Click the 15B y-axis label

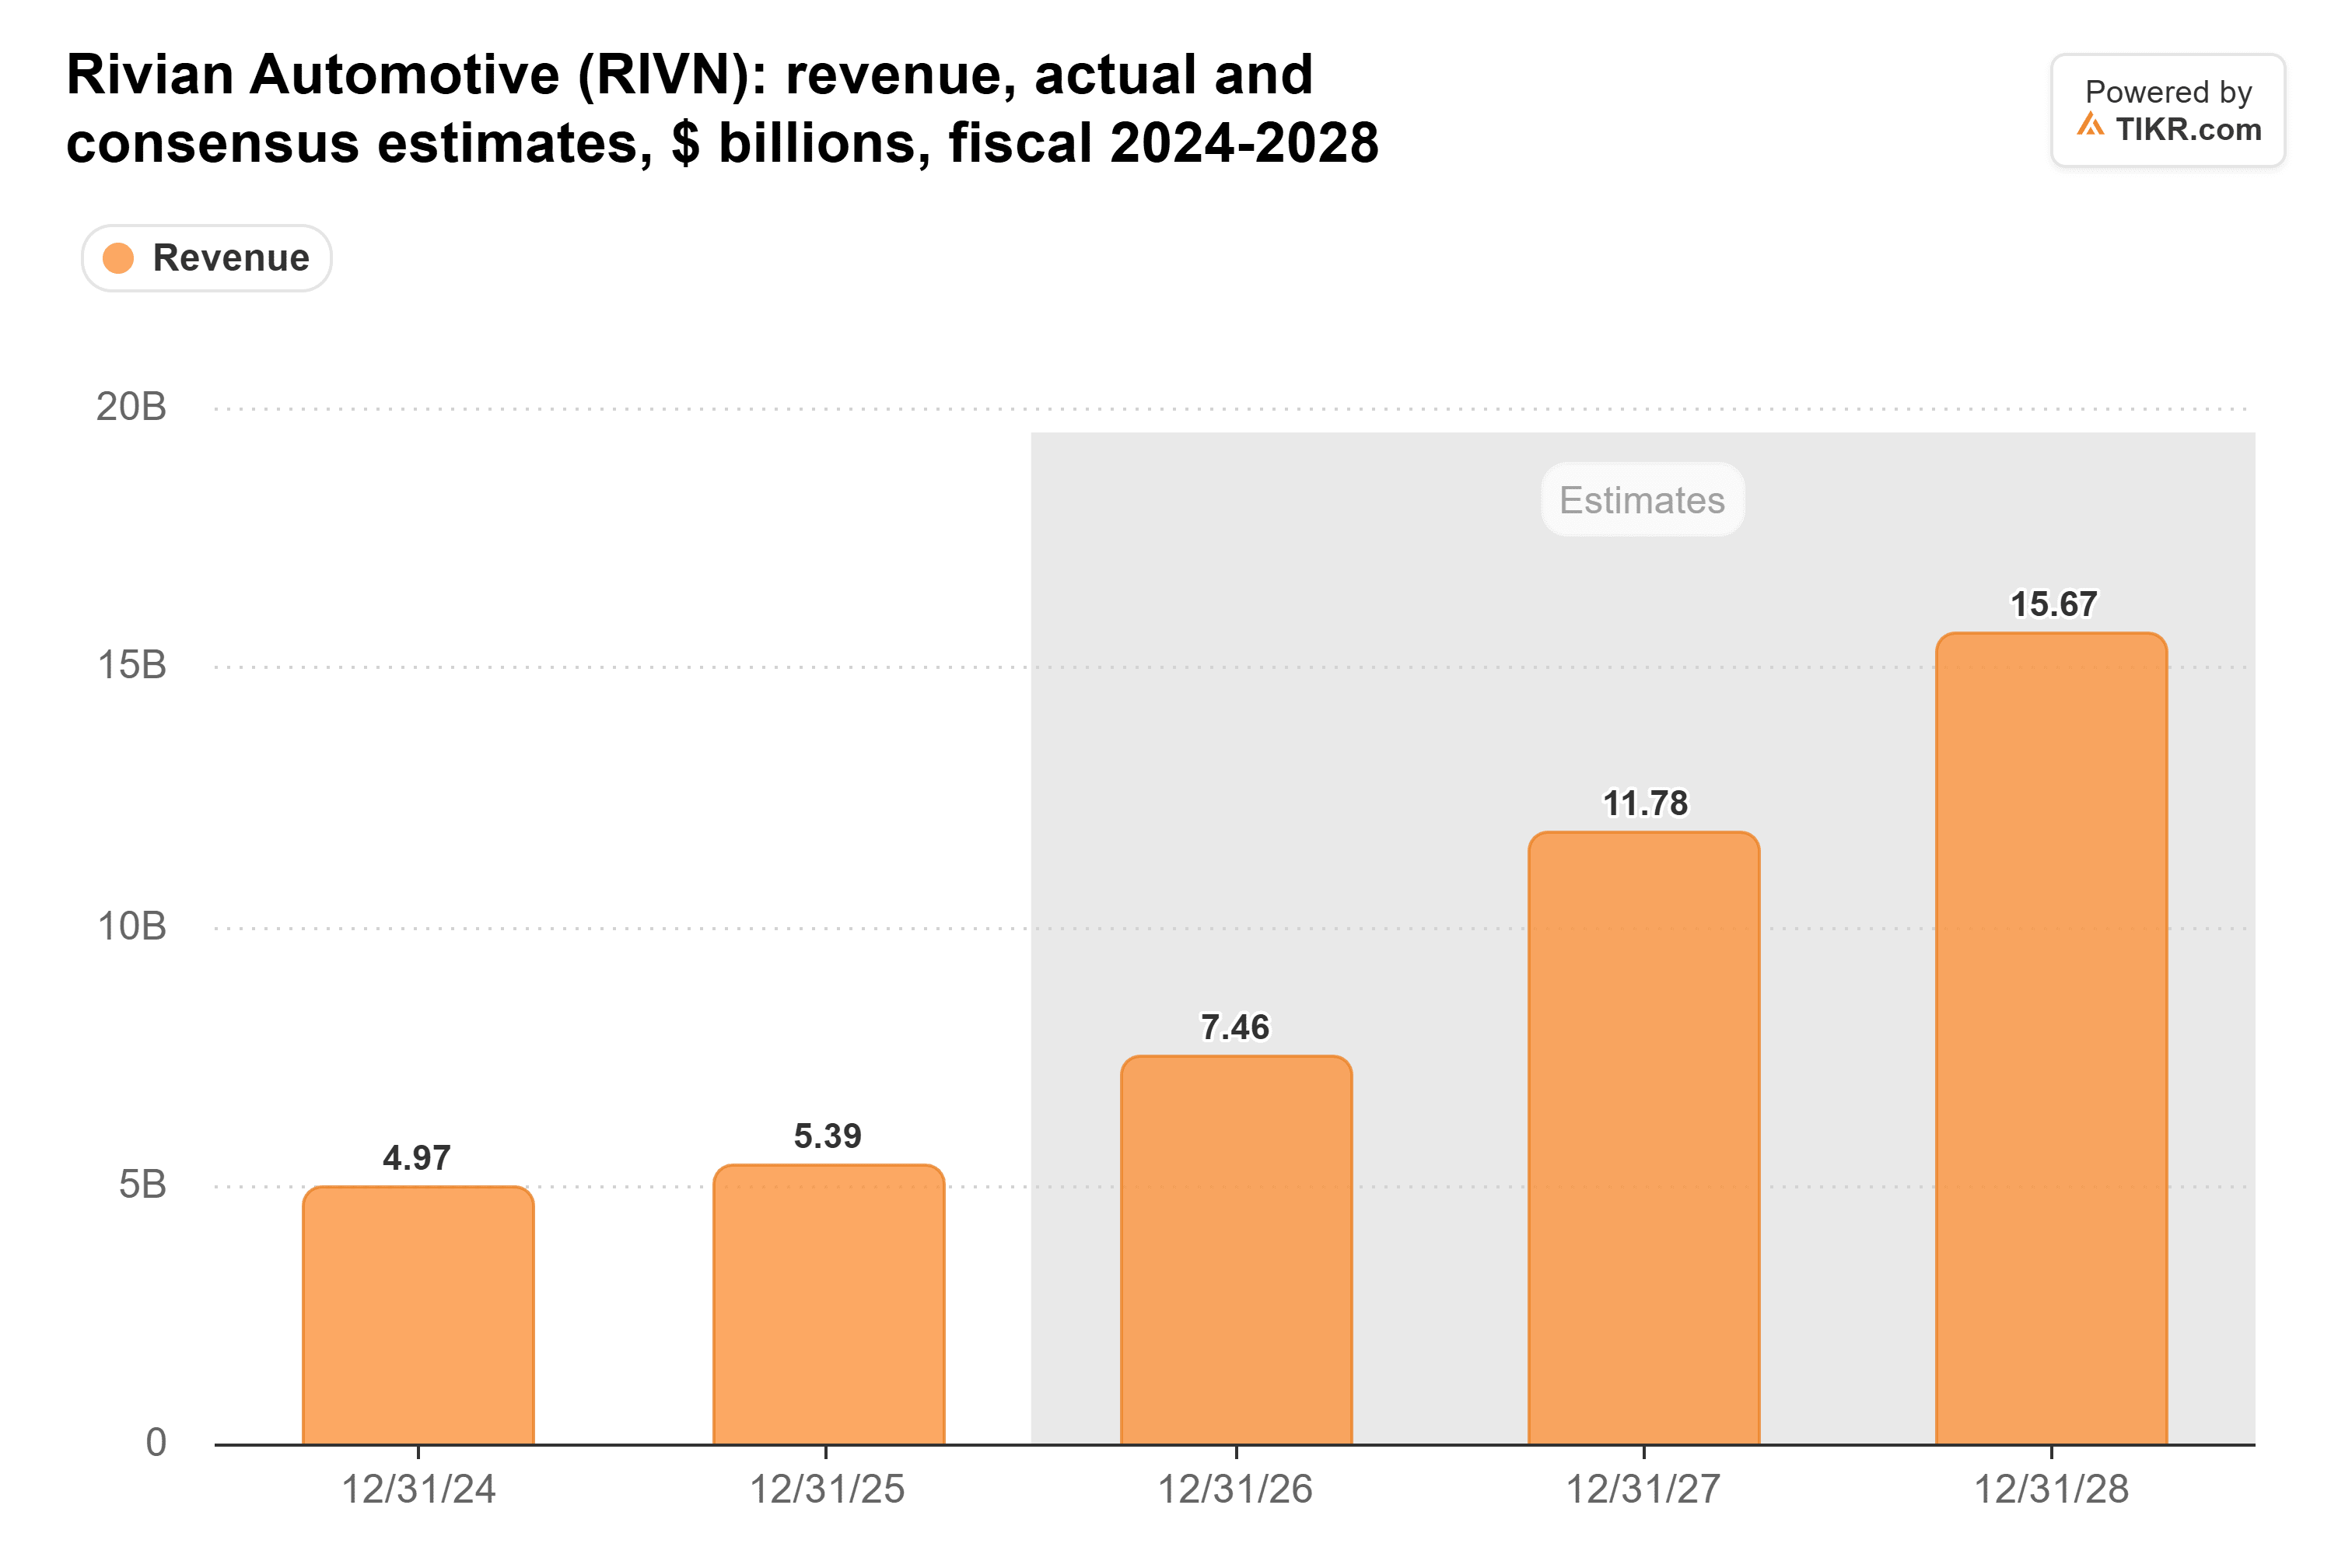(131, 666)
